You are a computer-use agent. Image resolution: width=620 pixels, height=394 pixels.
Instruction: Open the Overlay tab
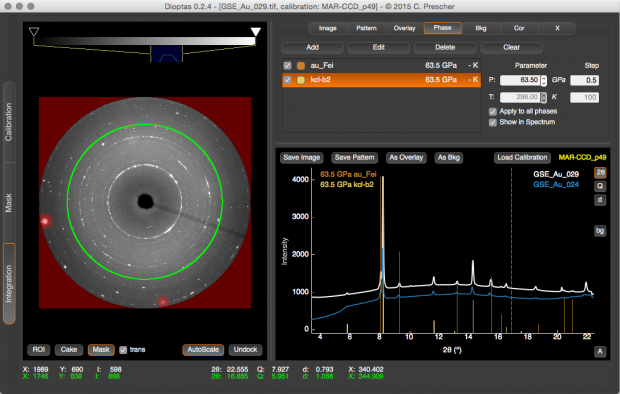pyautogui.click(x=404, y=28)
